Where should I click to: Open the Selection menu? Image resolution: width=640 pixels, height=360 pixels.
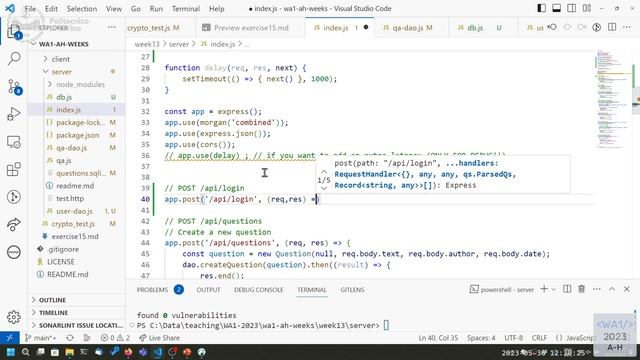[x=82, y=9]
